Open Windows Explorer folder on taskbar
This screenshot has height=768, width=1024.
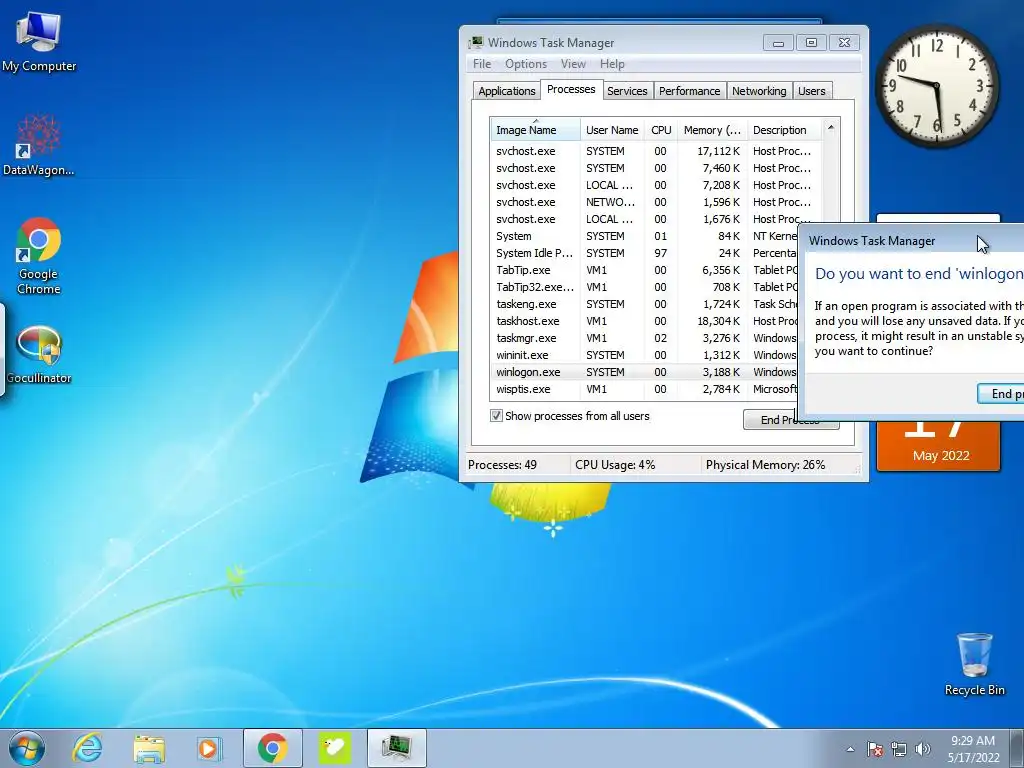pos(149,748)
